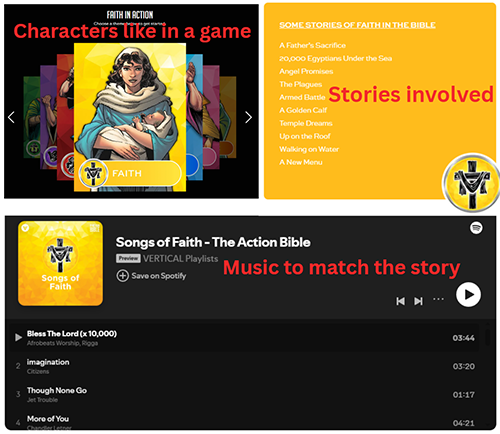Screen dimensions: 500x434
Task: Open the VERTICAL Playlists link
Action: [x=180, y=259]
